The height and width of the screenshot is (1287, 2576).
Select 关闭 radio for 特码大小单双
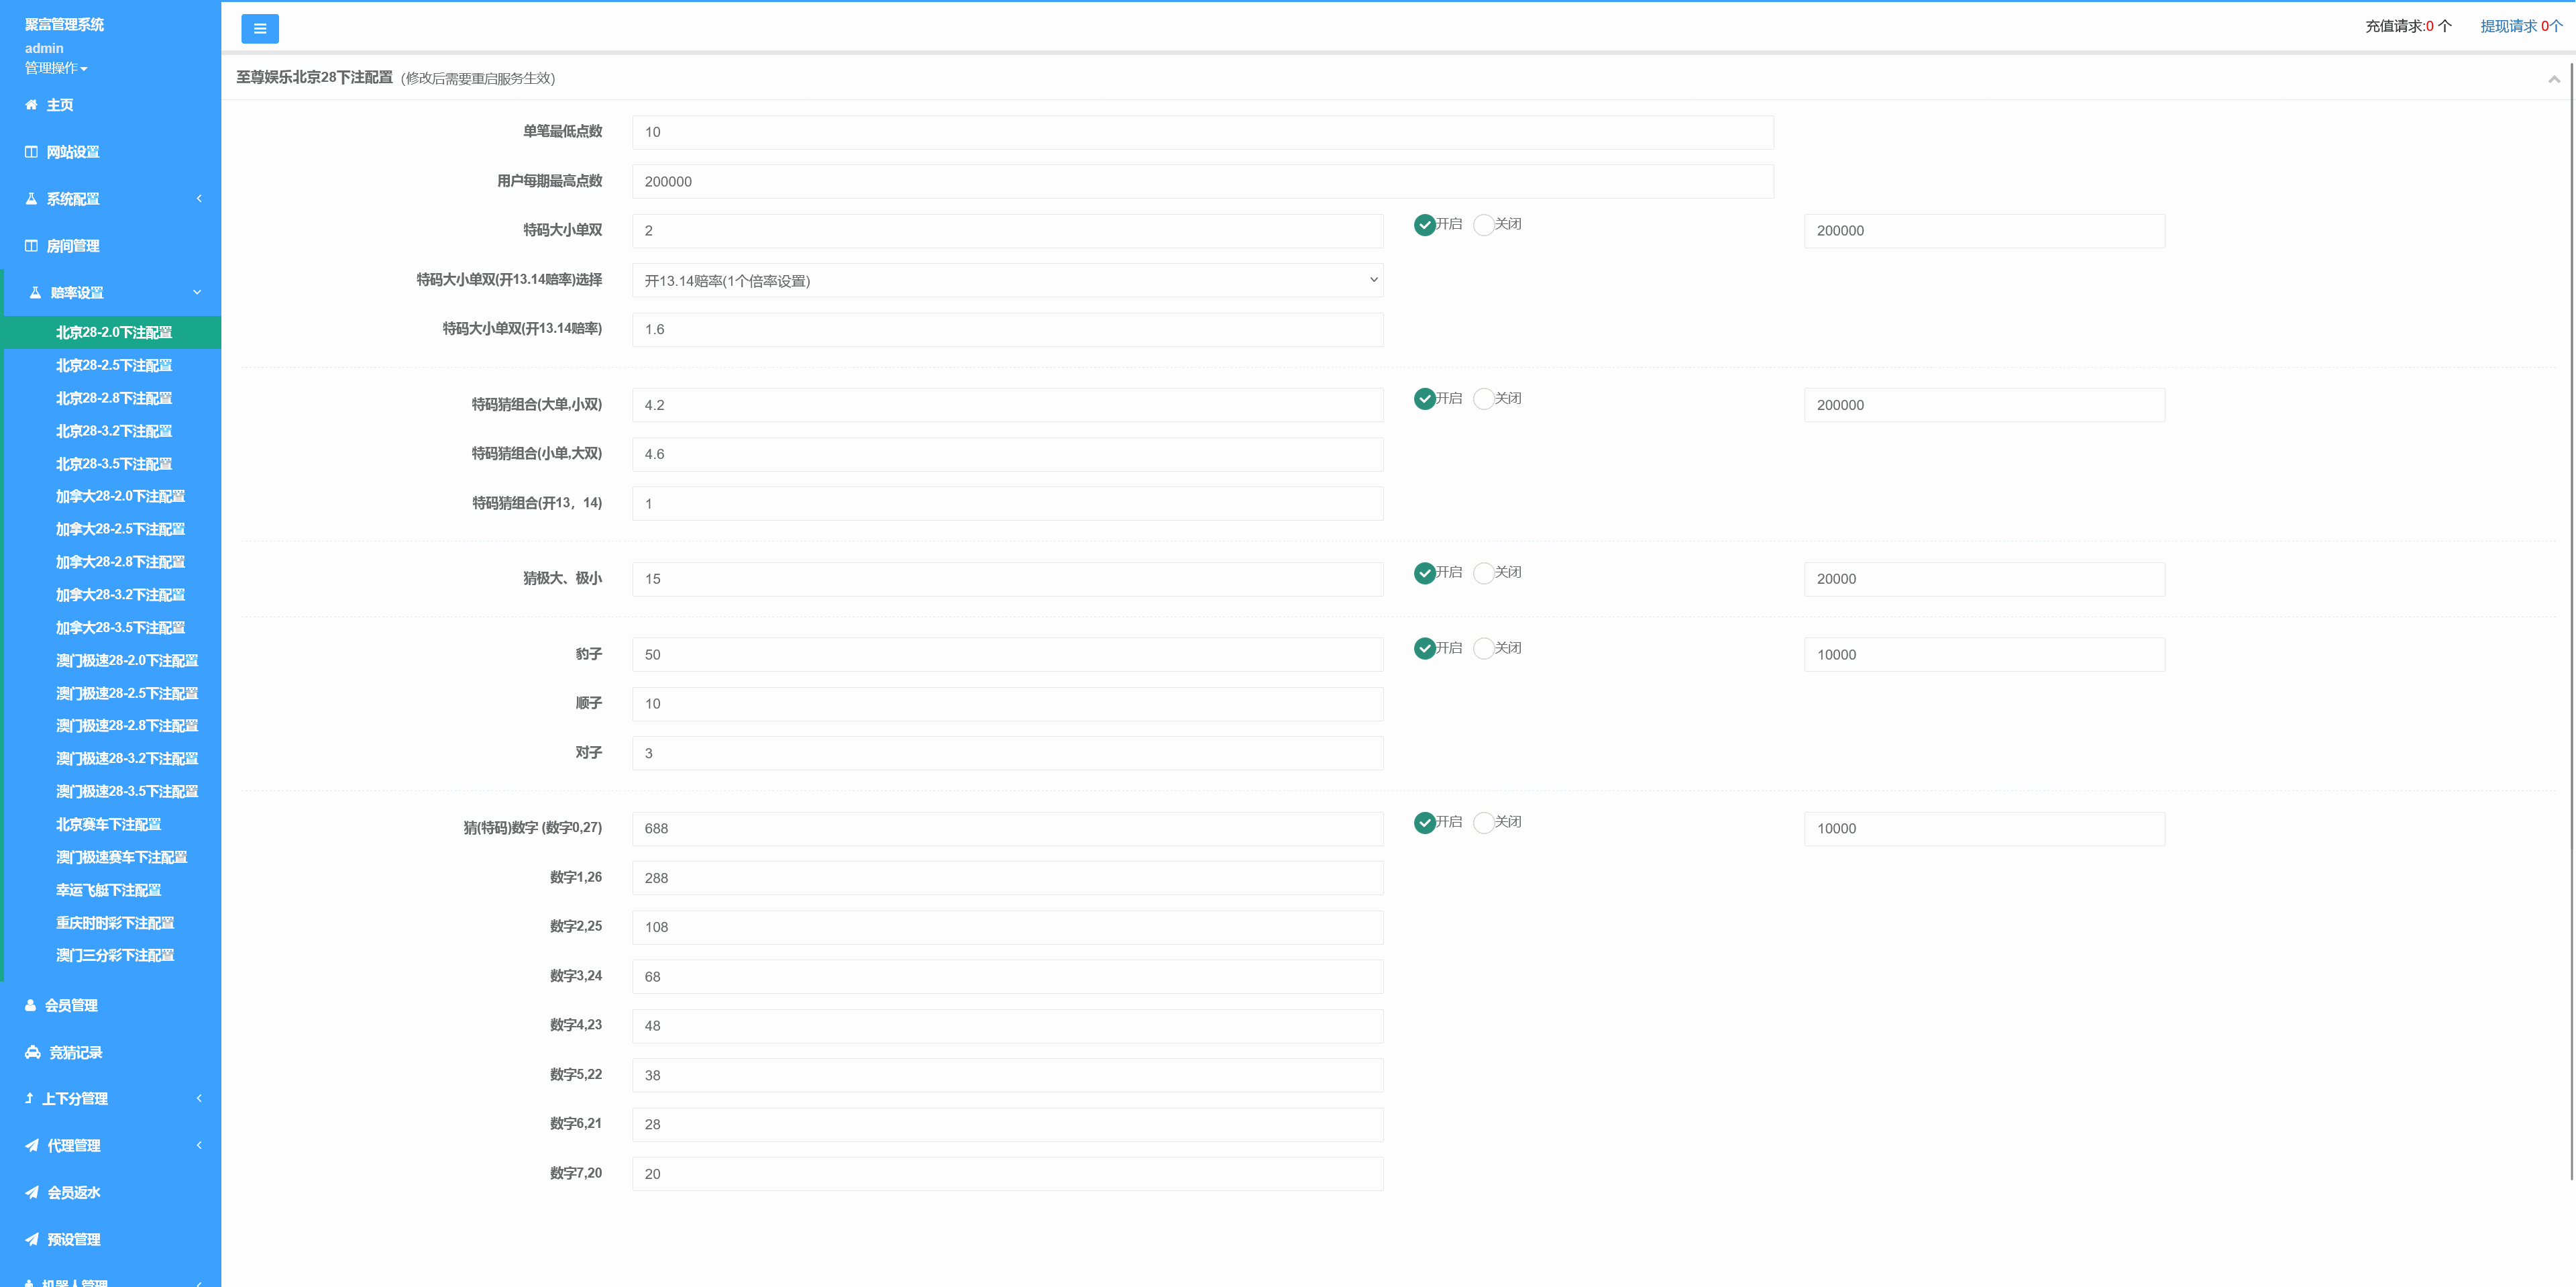1483,225
